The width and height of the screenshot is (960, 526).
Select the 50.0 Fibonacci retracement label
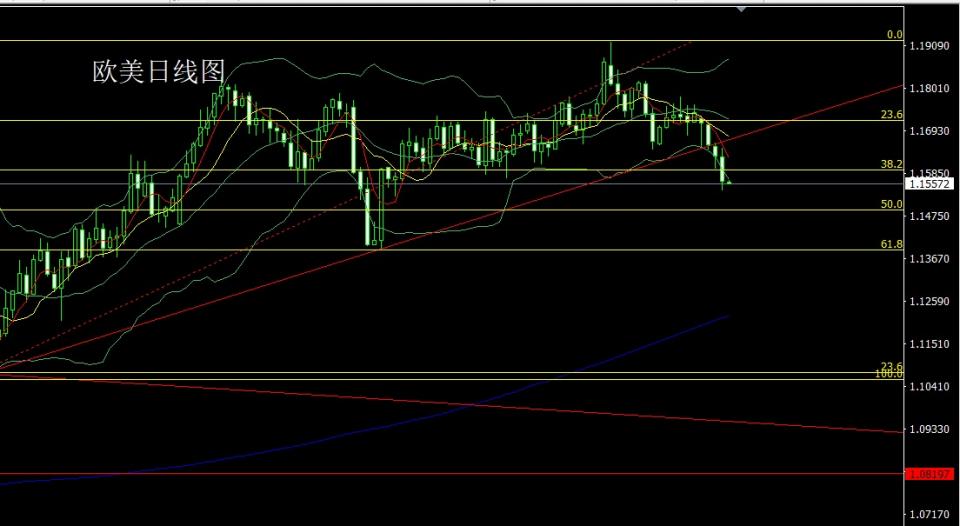[891, 204]
